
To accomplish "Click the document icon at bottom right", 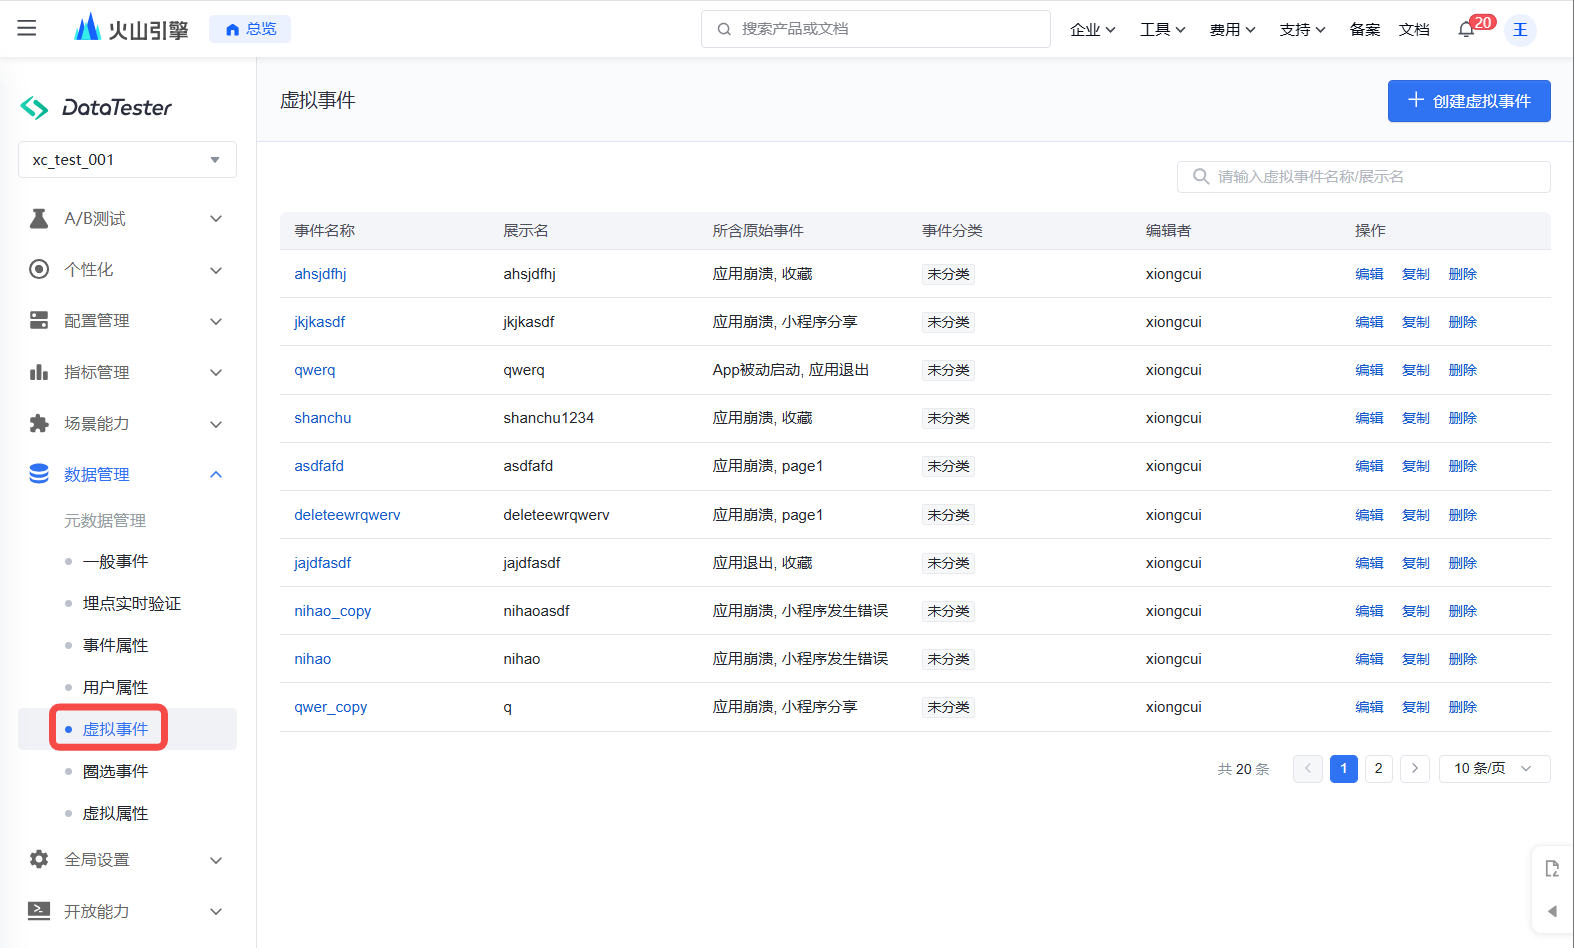I will pyautogui.click(x=1552, y=868).
